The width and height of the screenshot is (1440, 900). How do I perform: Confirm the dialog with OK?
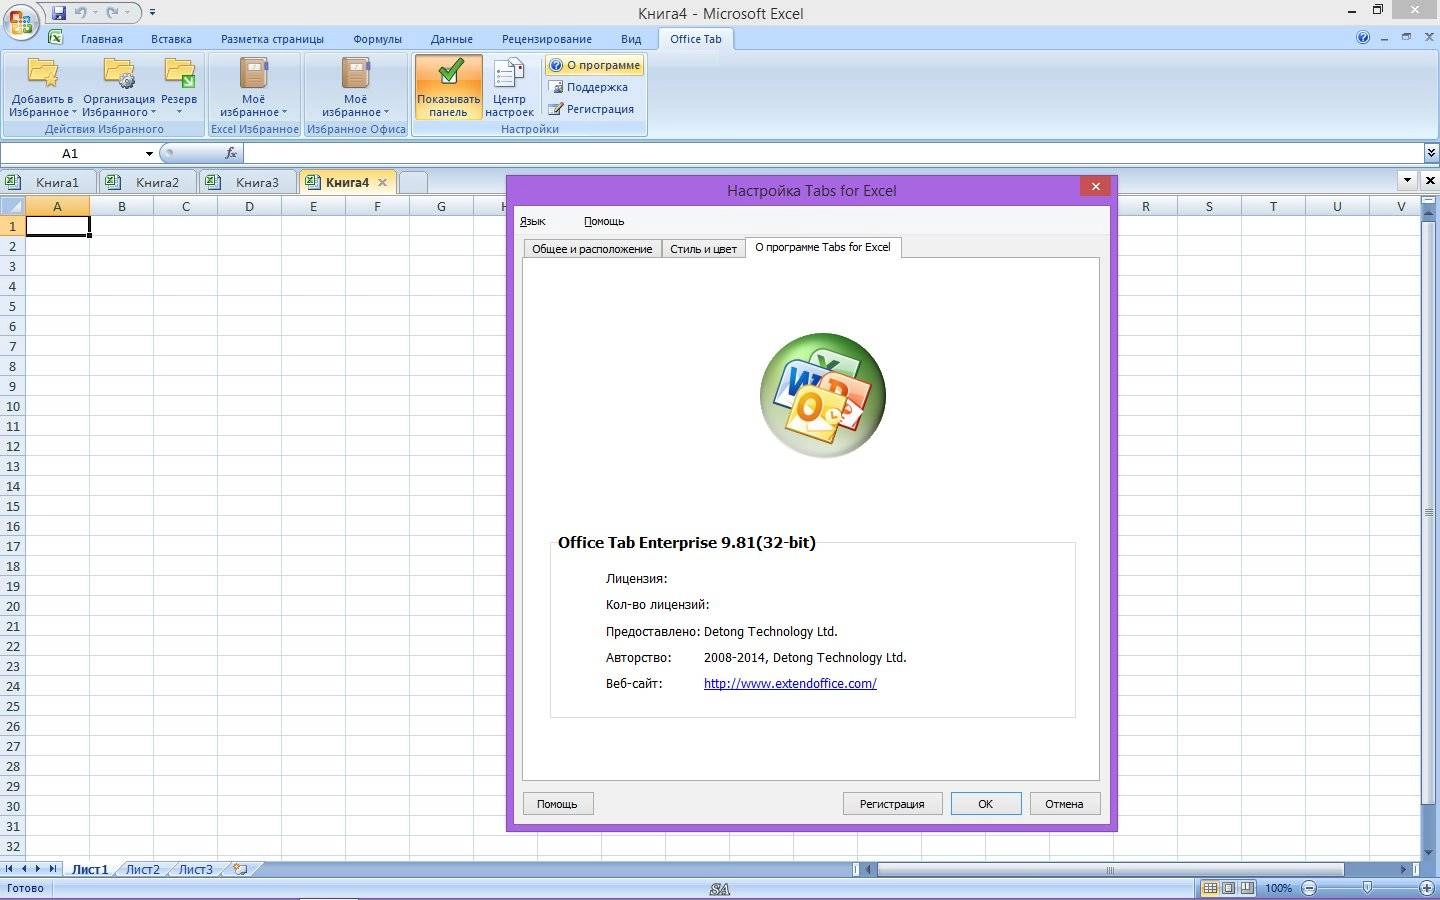[985, 804]
